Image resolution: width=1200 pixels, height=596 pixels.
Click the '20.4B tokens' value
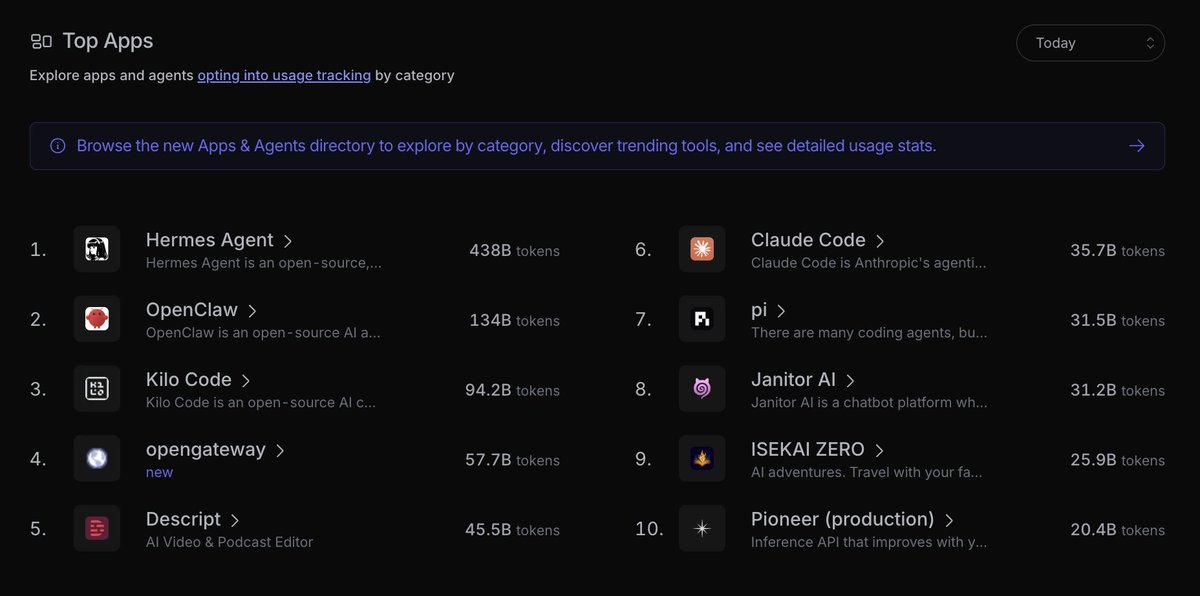[x=1117, y=531]
